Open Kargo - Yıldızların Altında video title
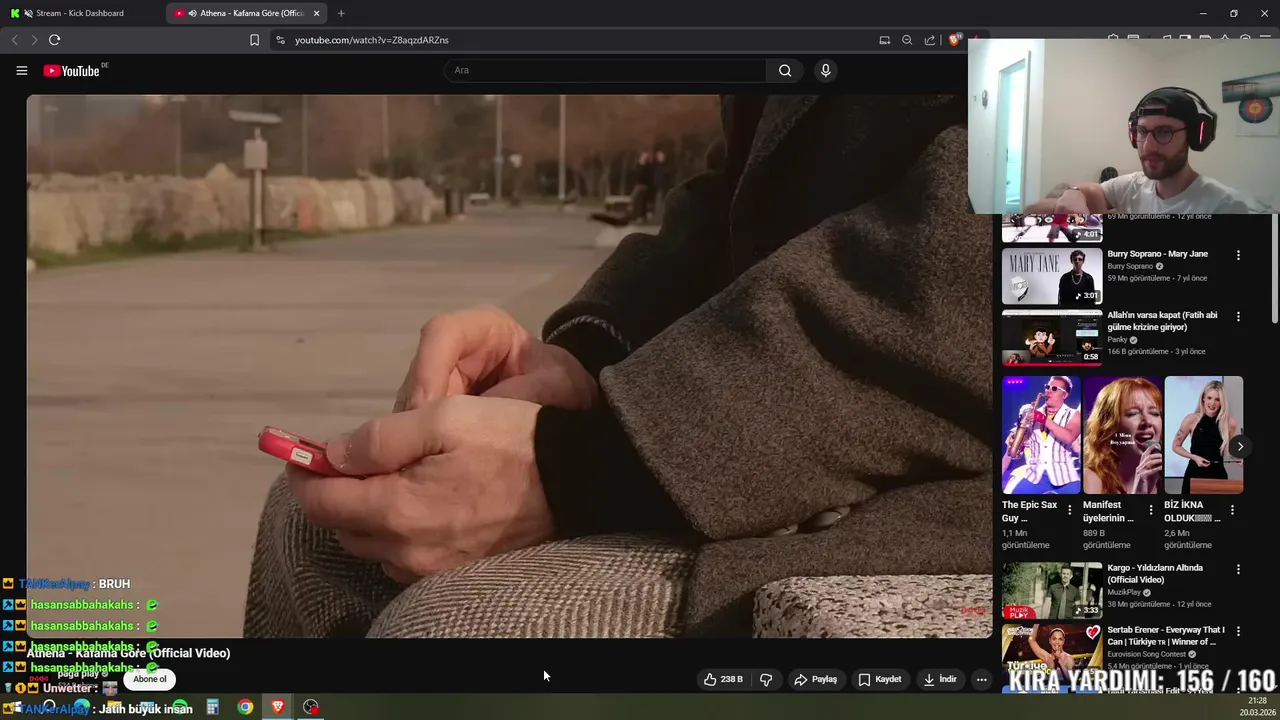 [x=1155, y=574]
